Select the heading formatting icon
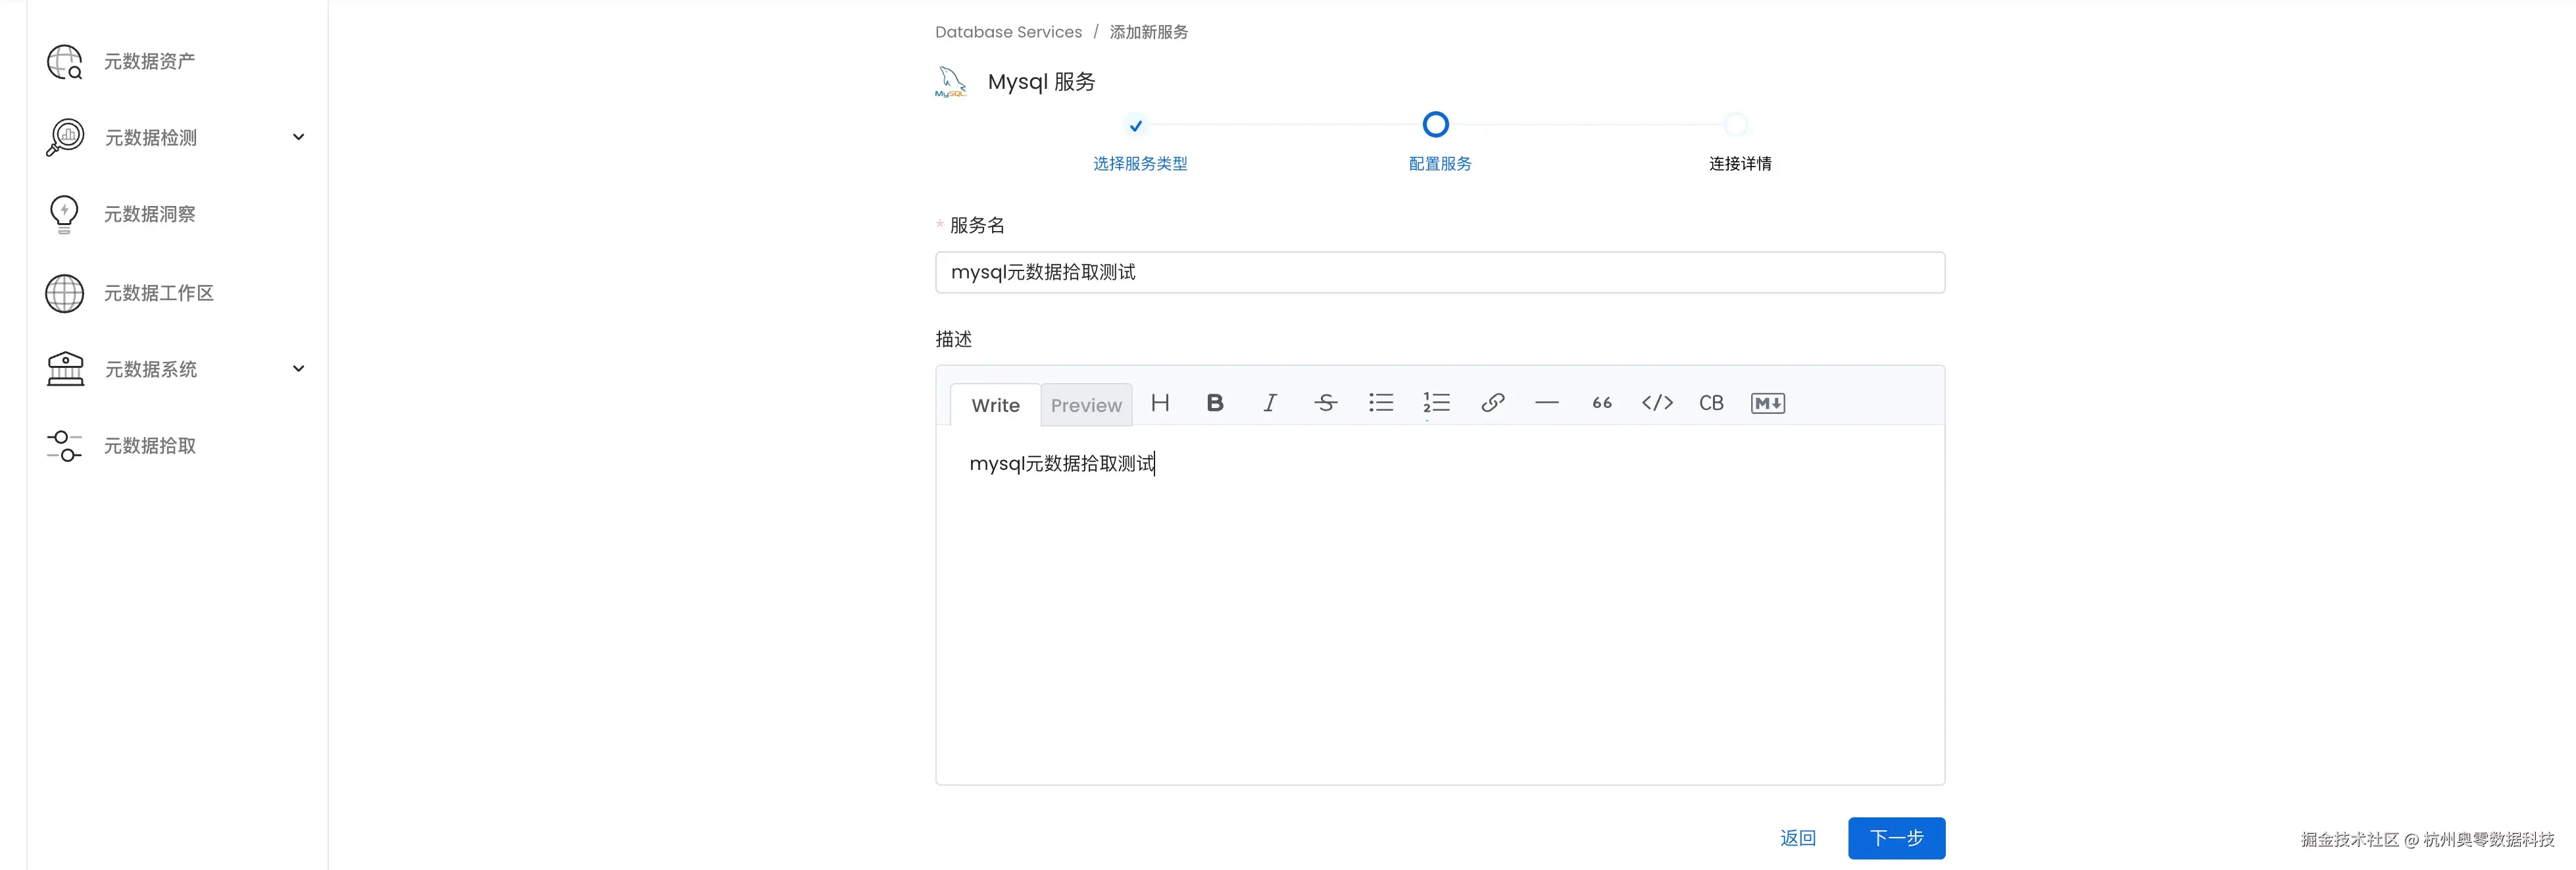Screen dimensions: 2576x870 [1160, 403]
